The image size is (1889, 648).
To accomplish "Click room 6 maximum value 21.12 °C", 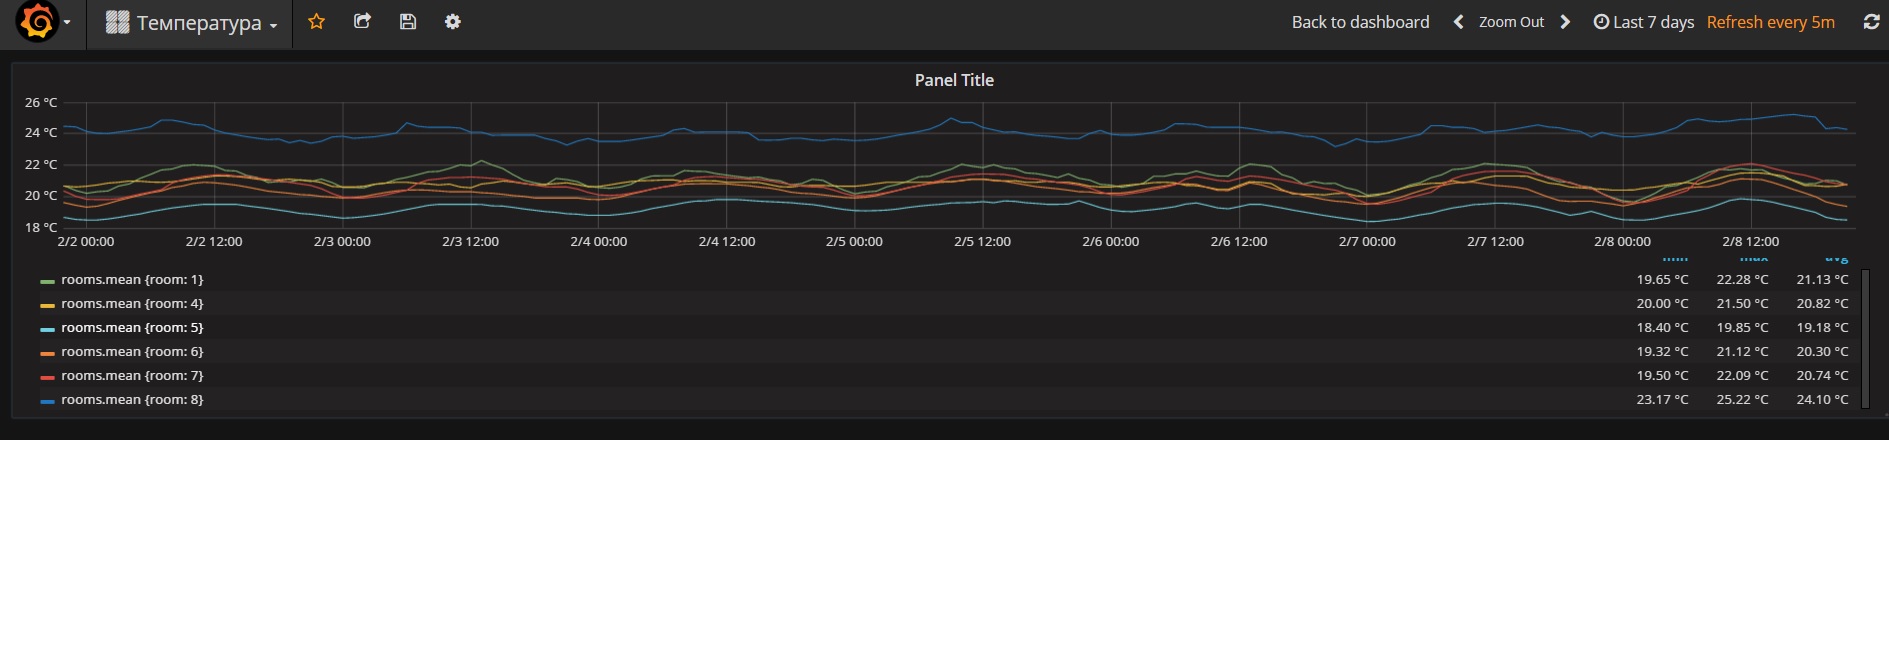I will click(1742, 352).
